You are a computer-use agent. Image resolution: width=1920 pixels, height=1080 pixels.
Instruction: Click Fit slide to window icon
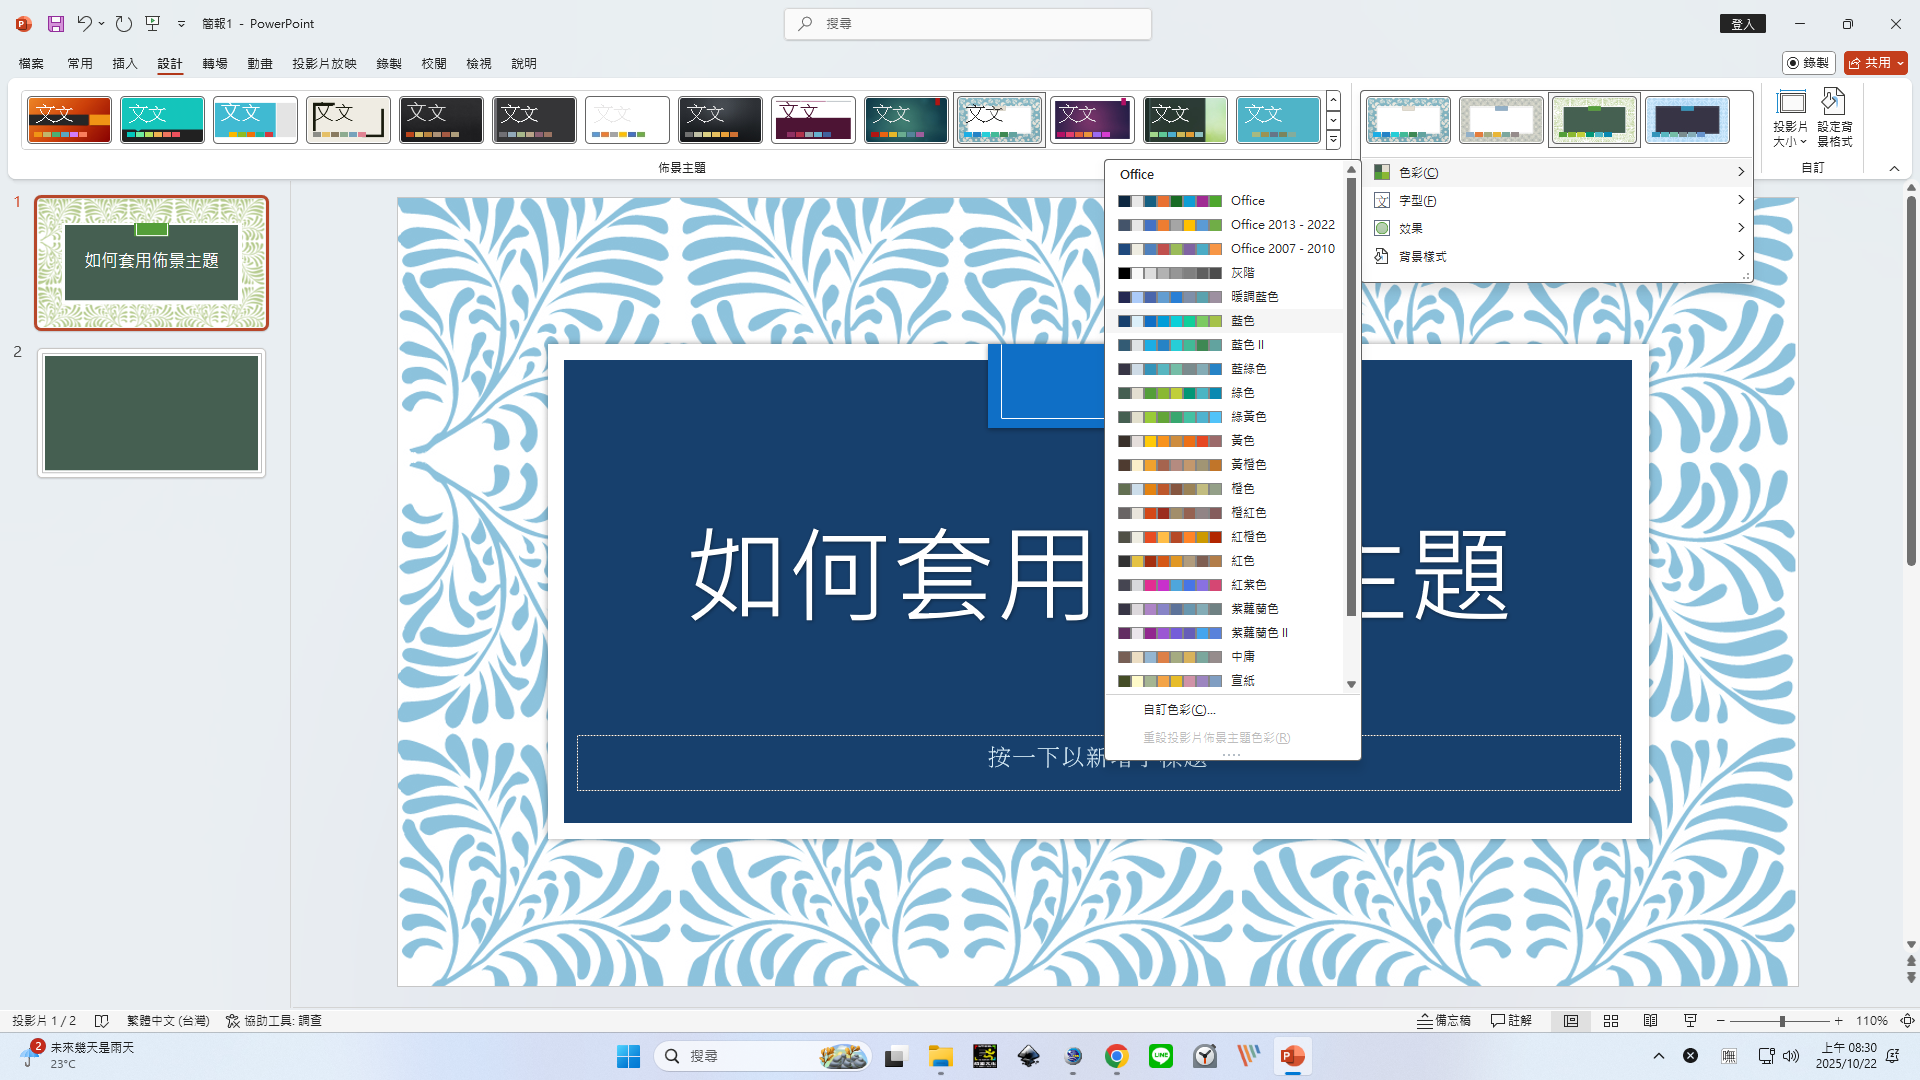[x=1907, y=1021]
